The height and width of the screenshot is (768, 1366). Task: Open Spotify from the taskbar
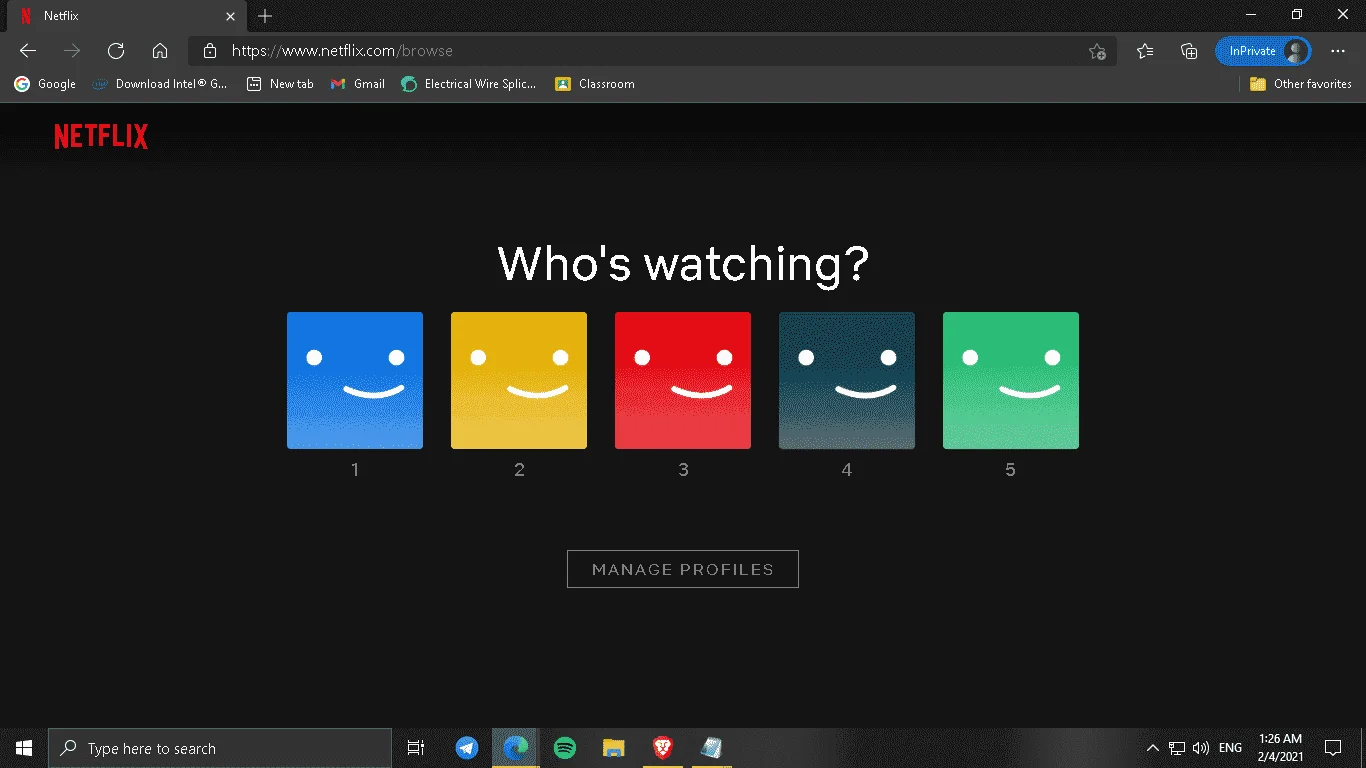click(x=565, y=748)
